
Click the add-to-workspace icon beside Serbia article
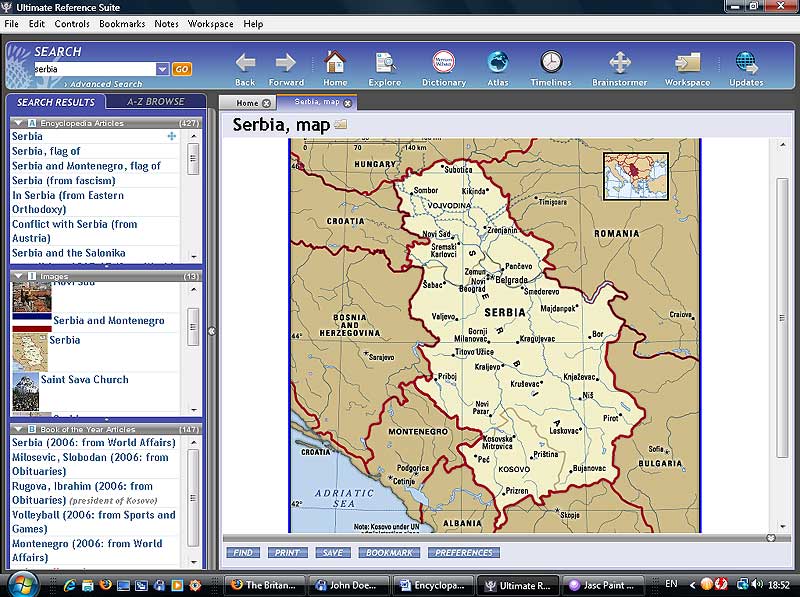tap(172, 136)
